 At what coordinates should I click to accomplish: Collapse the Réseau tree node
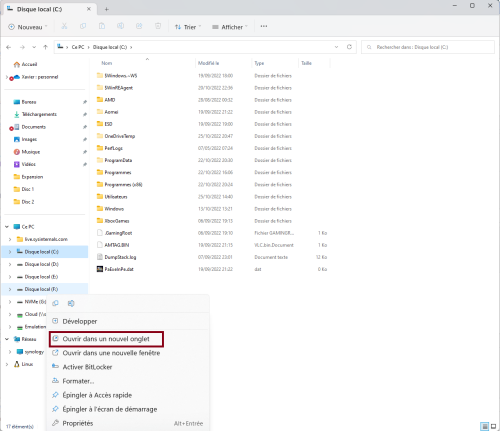tap(7, 339)
